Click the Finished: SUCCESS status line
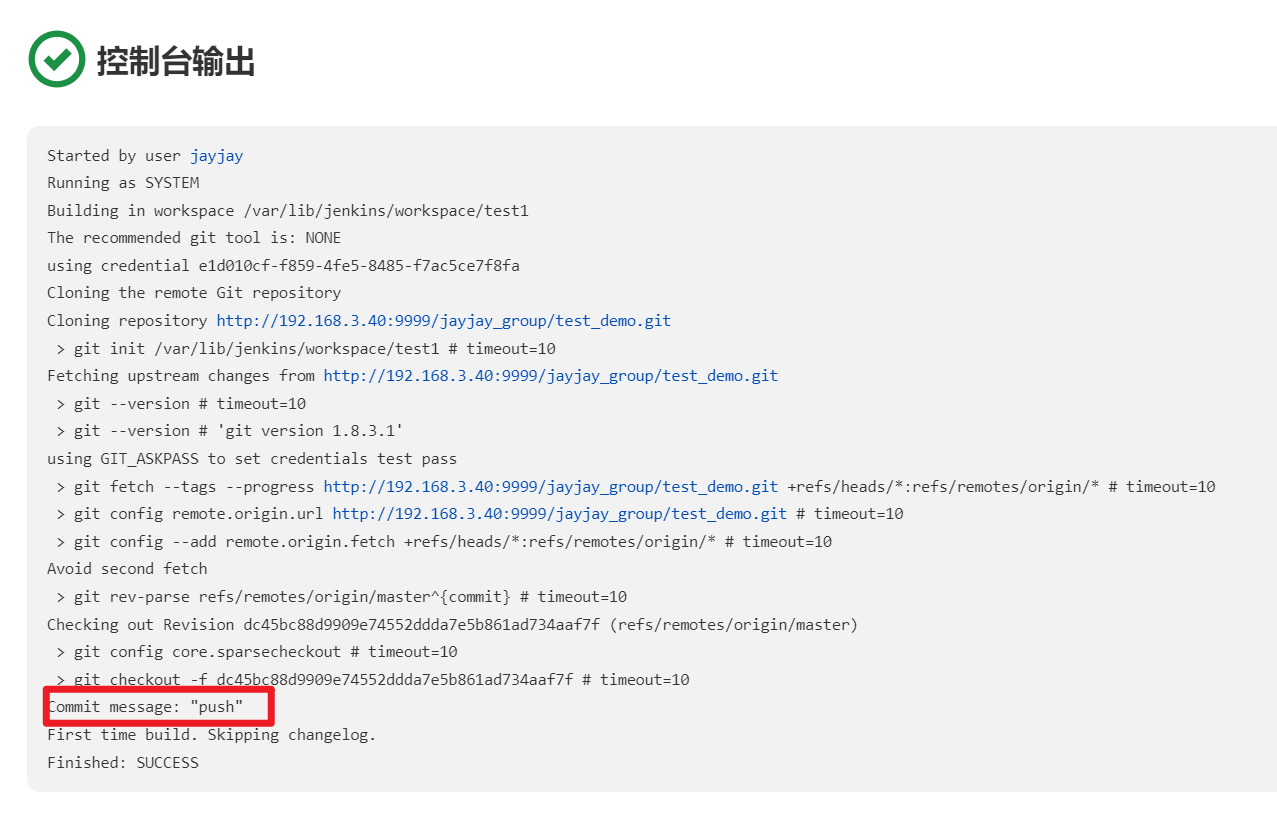 click(123, 762)
